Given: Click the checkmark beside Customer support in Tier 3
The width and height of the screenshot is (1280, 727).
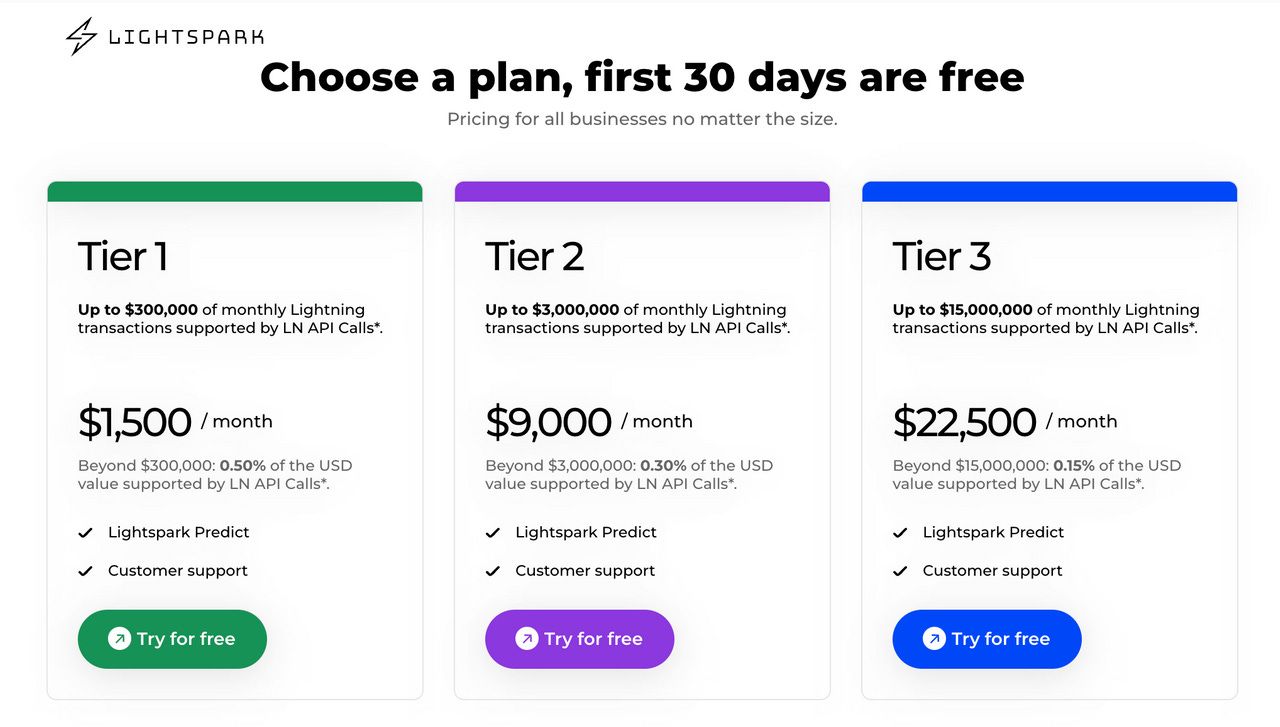Looking at the screenshot, I should 900,570.
